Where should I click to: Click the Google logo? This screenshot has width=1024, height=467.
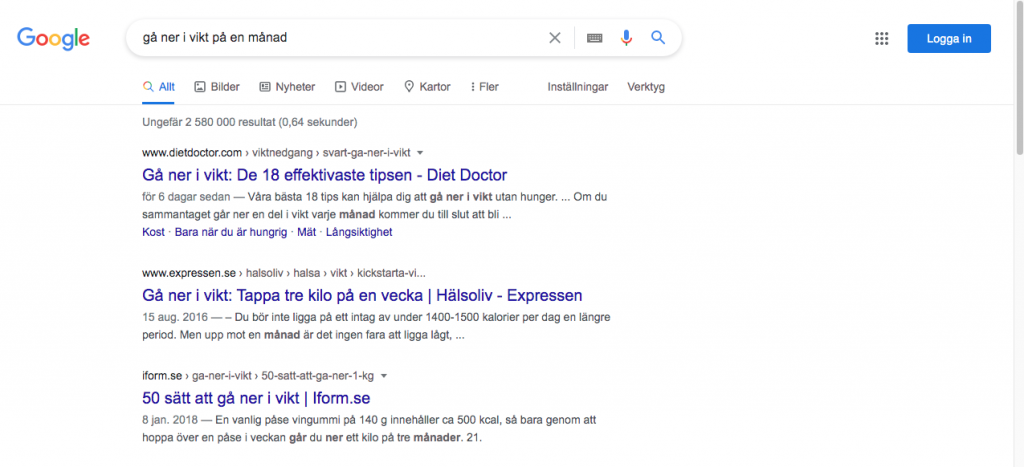coord(54,39)
